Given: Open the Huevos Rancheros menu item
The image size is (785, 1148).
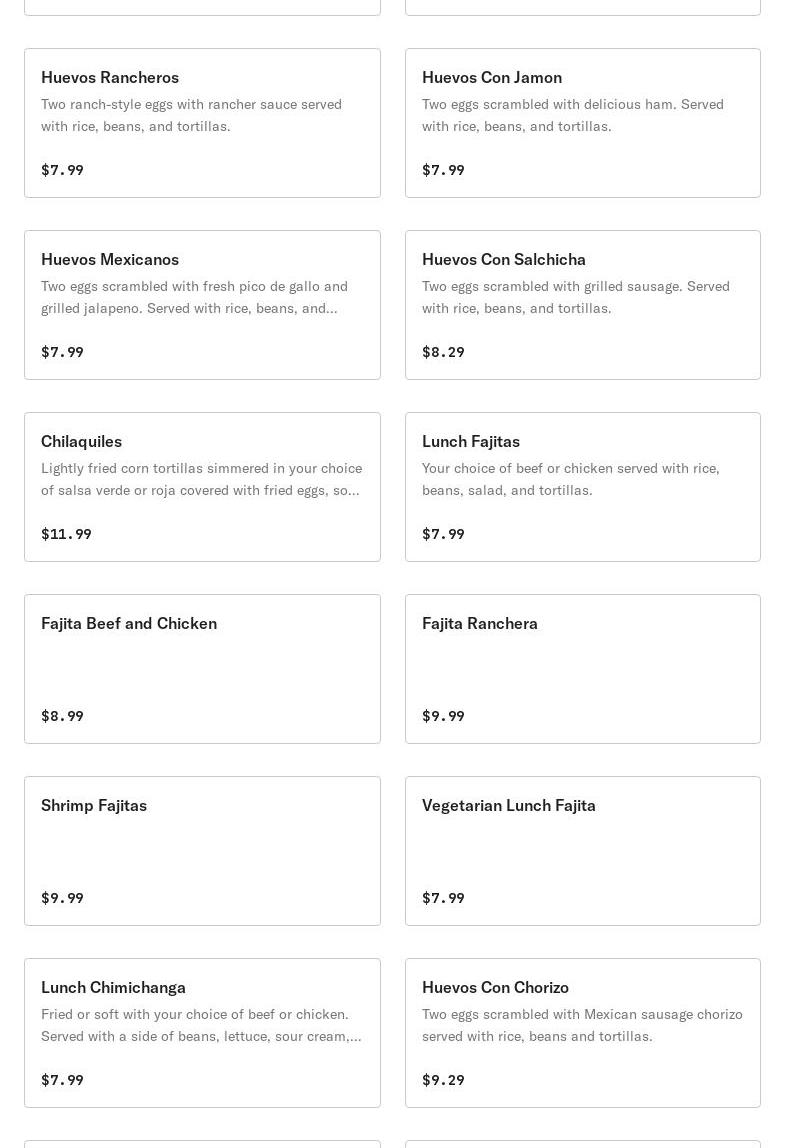Looking at the screenshot, I should (x=110, y=77).
